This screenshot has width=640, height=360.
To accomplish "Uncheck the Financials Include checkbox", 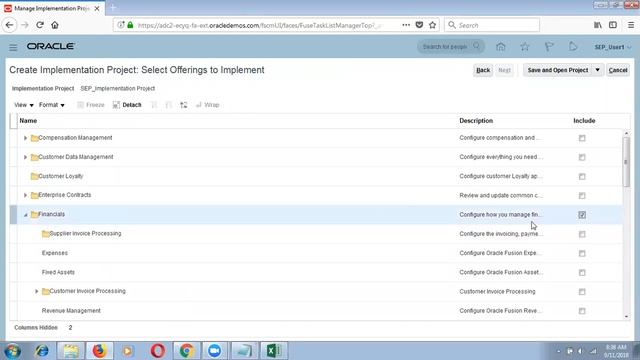I will coord(582,215).
